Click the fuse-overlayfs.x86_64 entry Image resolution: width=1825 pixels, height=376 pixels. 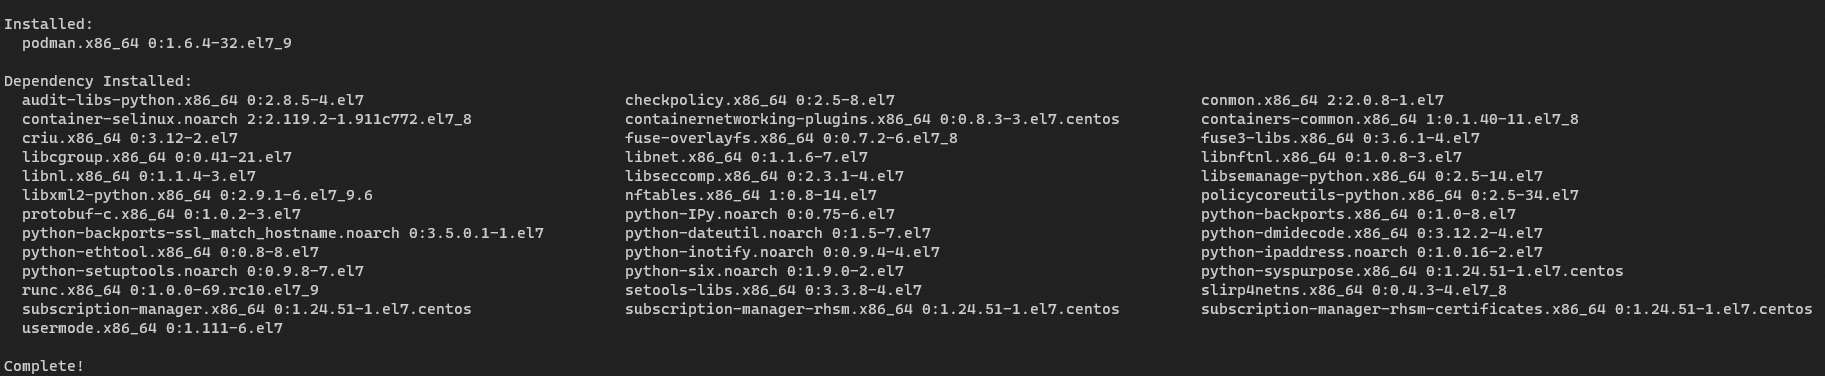[791, 138]
